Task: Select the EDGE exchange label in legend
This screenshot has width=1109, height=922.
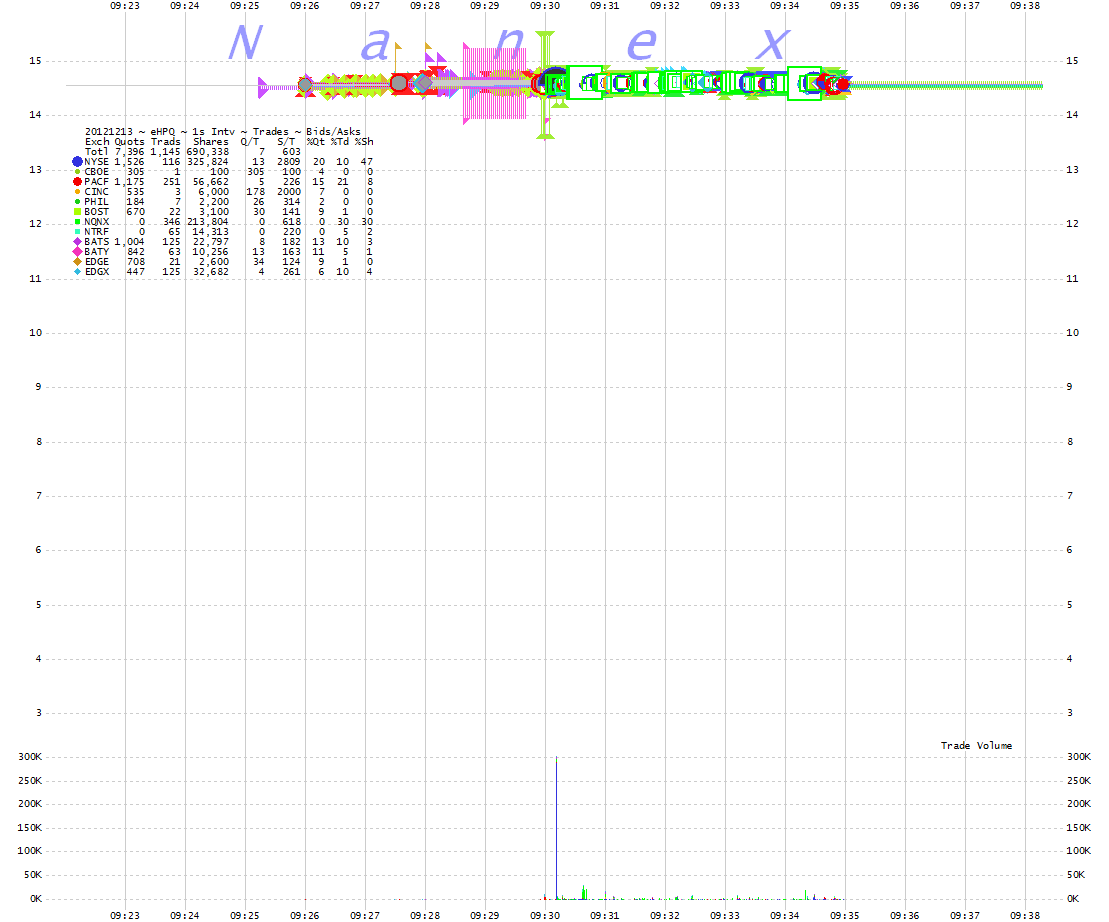Action: [x=97, y=262]
